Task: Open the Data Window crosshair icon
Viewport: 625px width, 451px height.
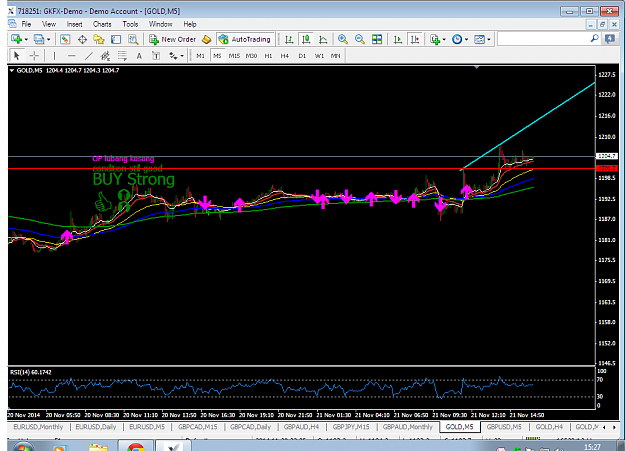Action: click(82, 39)
